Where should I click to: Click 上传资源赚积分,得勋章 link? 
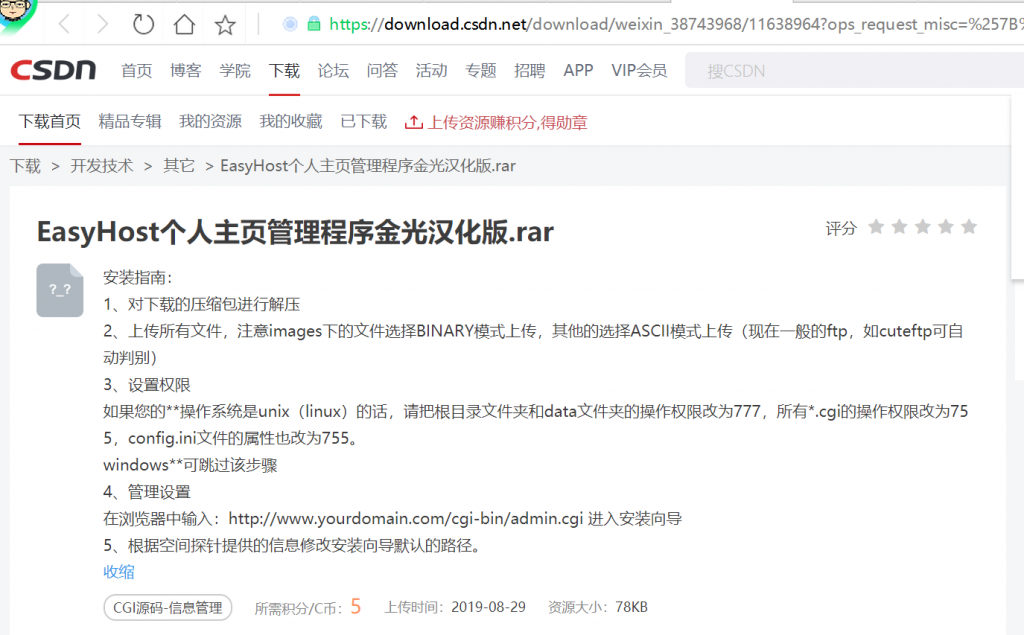(x=507, y=122)
